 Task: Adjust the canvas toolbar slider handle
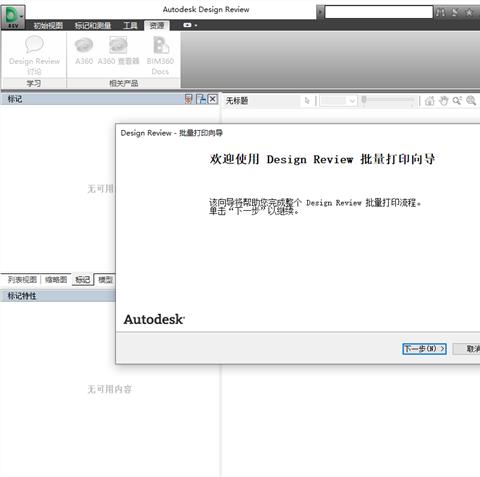click(364, 100)
